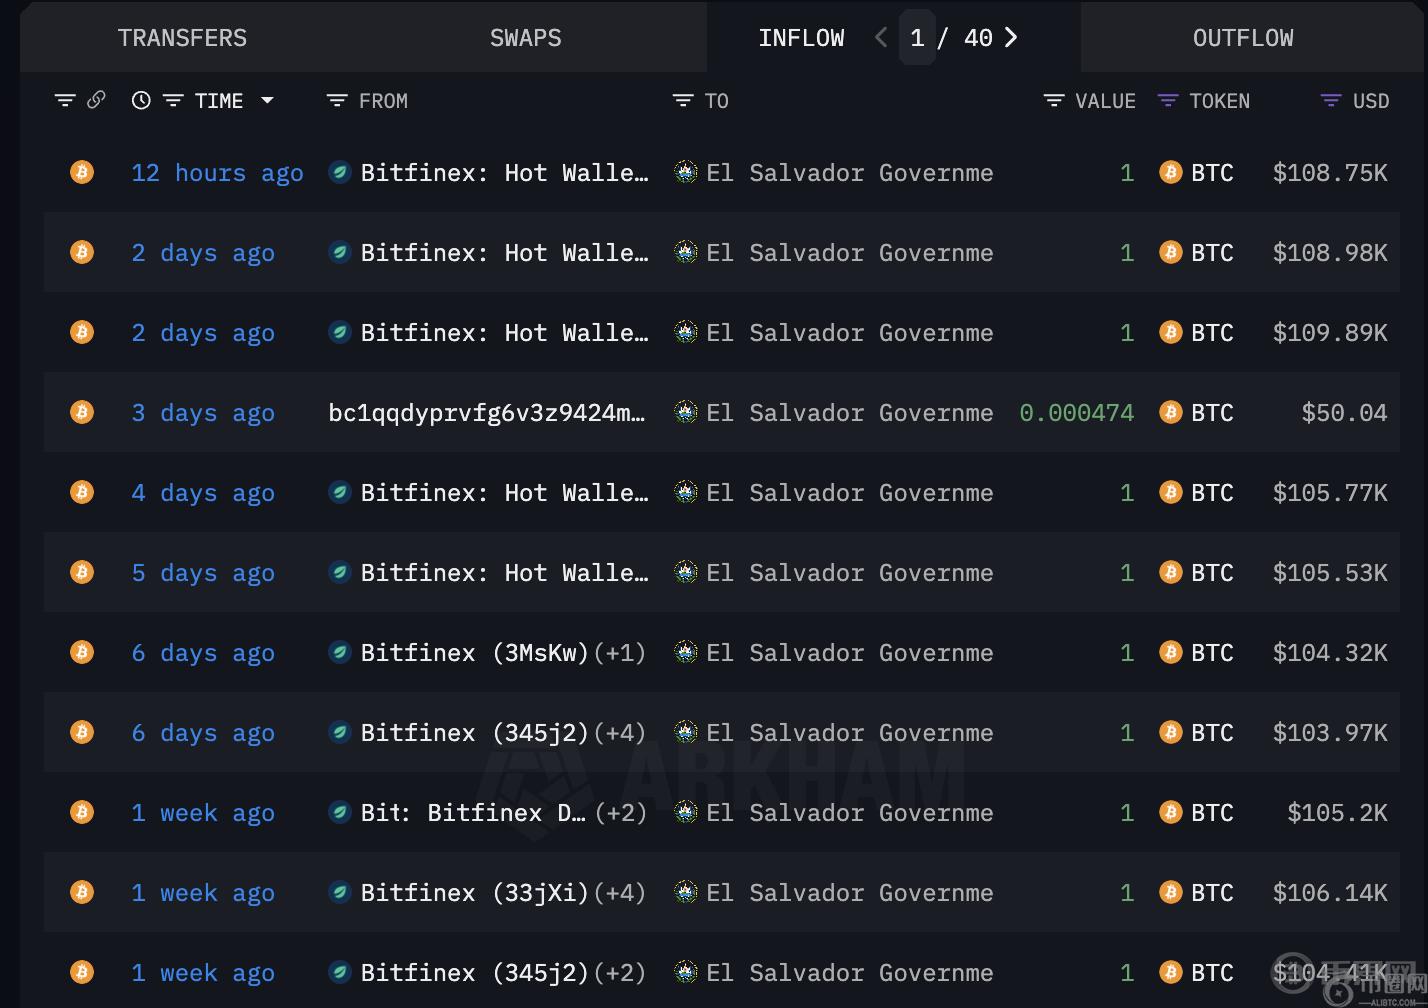Open the FROM column filter icon
This screenshot has width=1428, height=1008.
pyautogui.click(x=337, y=101)
